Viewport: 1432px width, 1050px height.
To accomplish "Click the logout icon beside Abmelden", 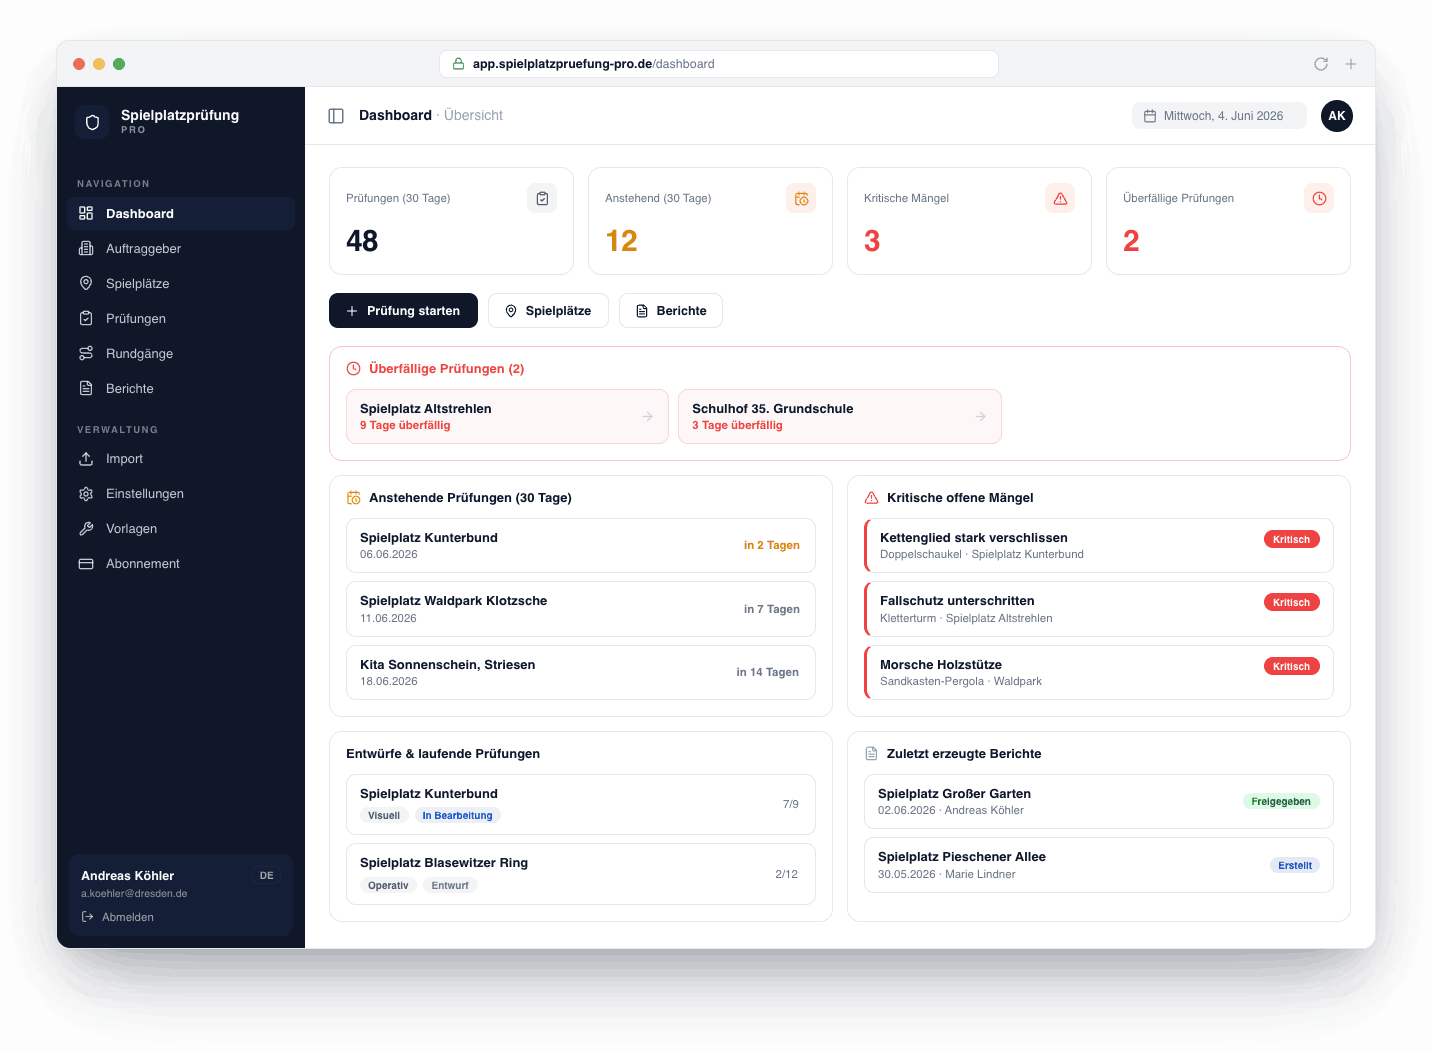I will click(x=87, y=917).
